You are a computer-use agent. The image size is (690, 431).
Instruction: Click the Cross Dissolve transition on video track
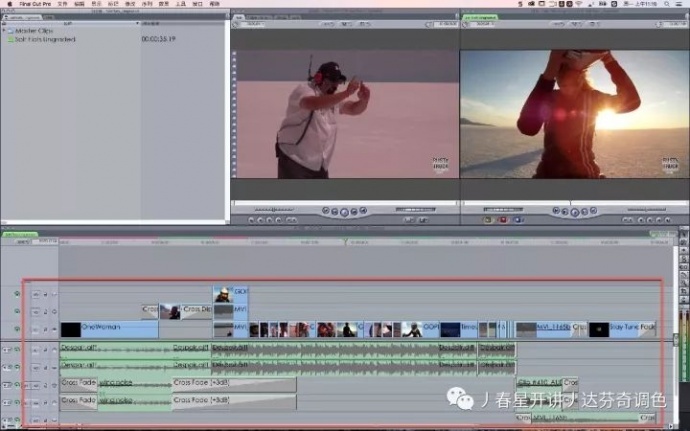click(195, 311)
